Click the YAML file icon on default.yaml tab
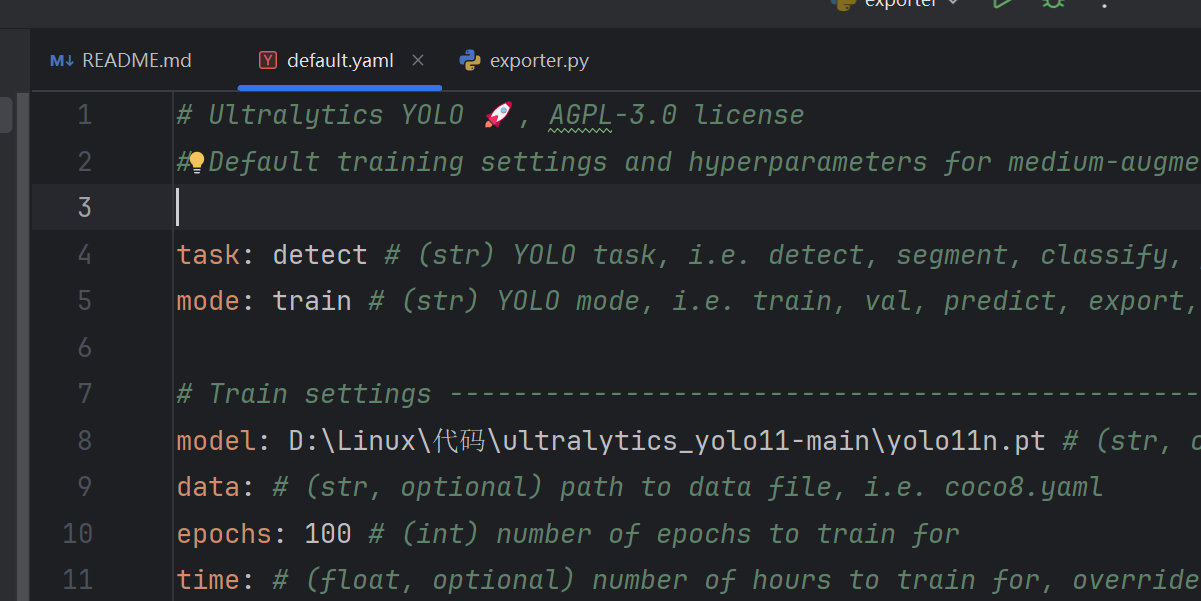 268,60
